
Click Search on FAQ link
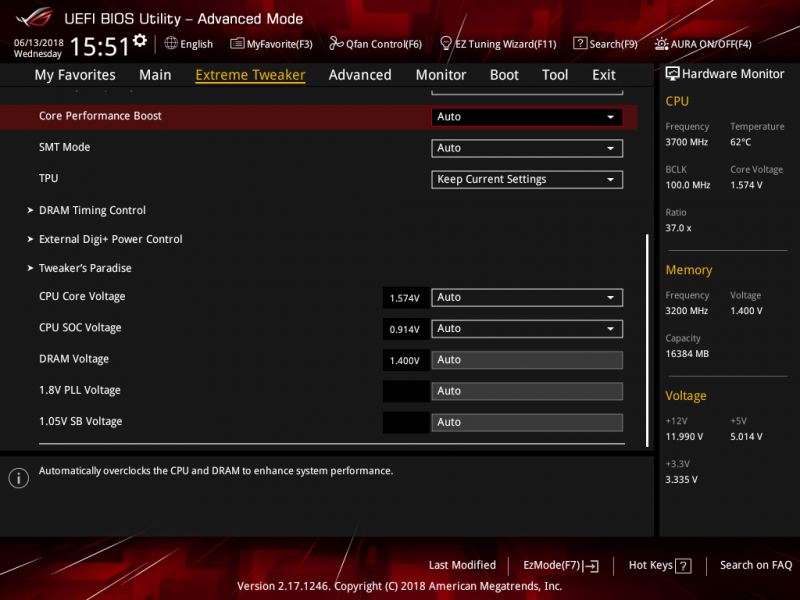pyautogui.click(x=756, y=565)
